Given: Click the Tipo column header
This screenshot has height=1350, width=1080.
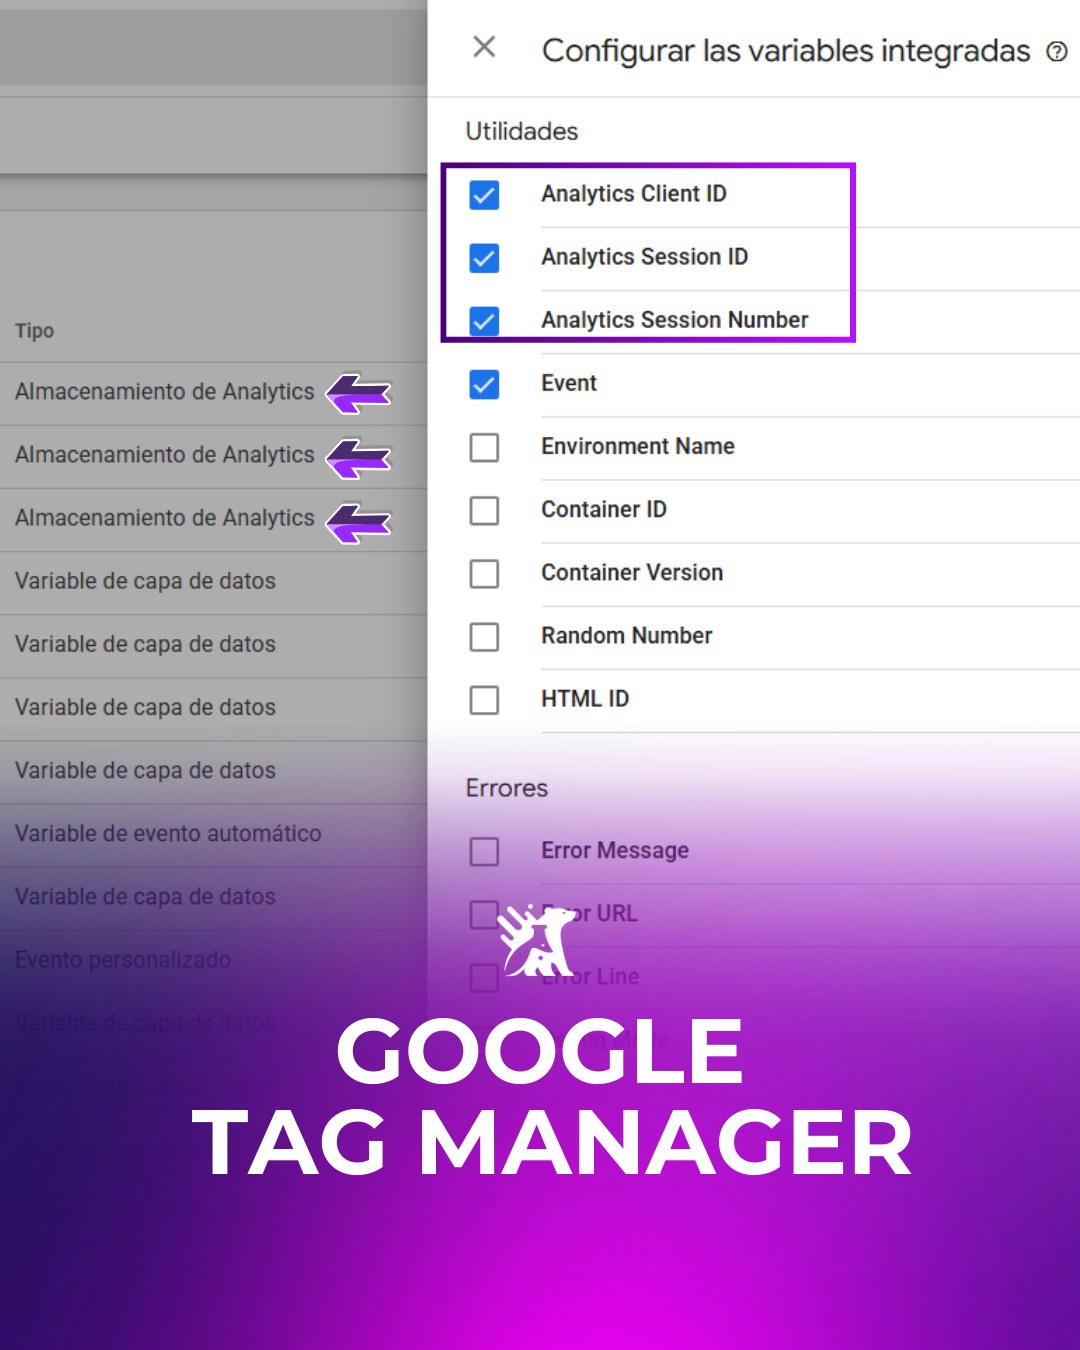Looking at the screenshot, I should click(34, 331).
